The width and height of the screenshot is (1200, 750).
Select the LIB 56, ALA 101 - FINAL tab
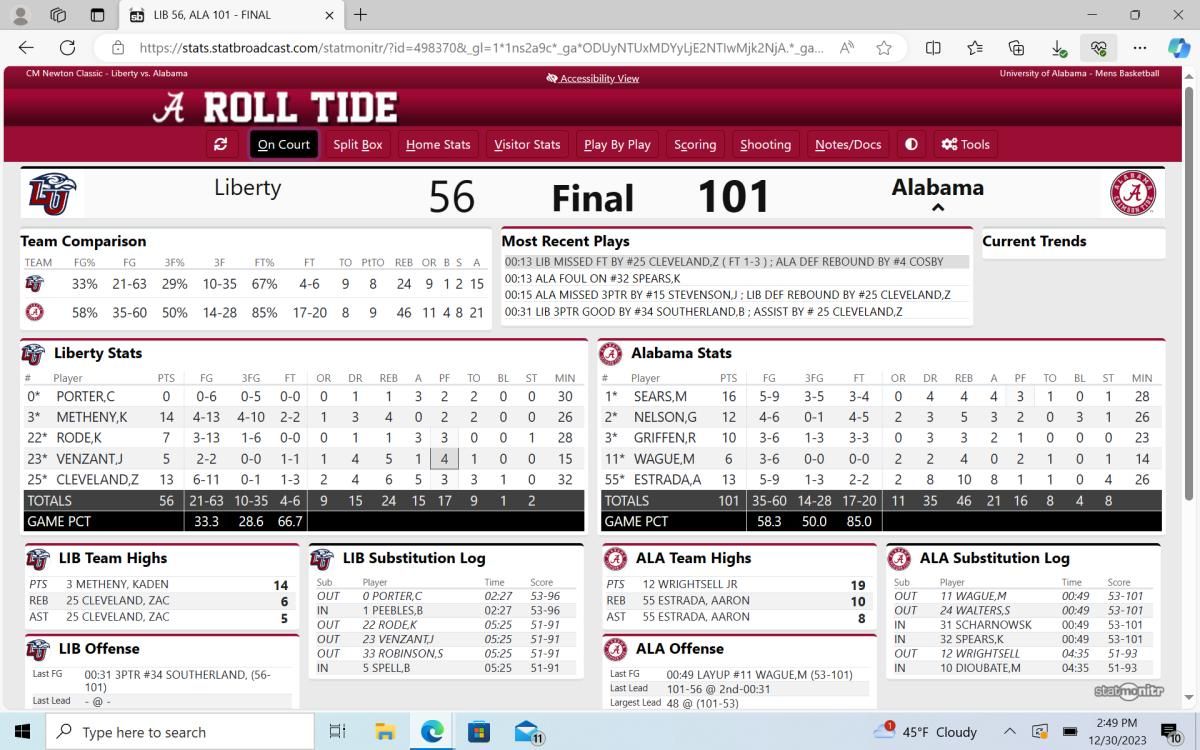coord(229,15)
